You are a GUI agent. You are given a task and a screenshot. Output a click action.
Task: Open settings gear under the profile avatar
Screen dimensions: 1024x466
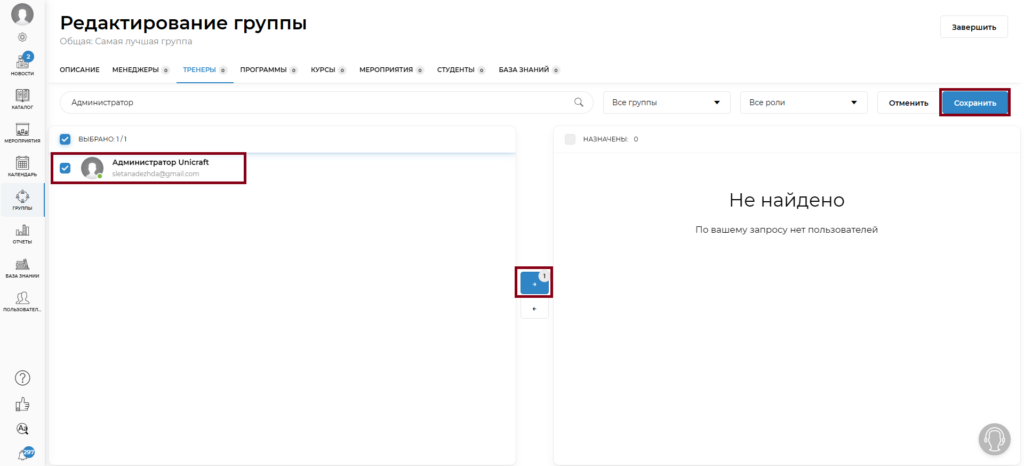[22, 37]
